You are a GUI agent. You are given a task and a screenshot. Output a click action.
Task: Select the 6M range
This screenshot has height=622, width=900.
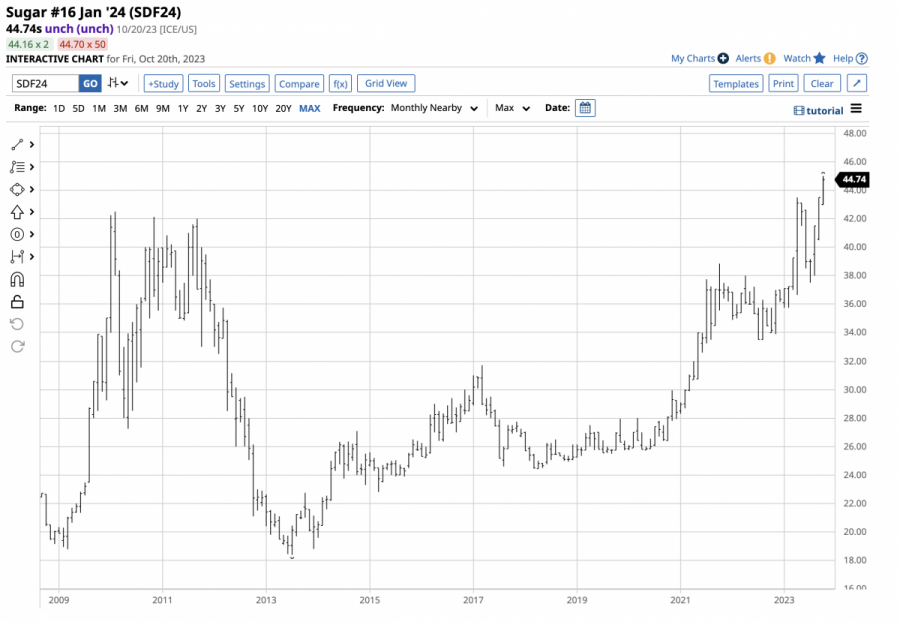141,108
